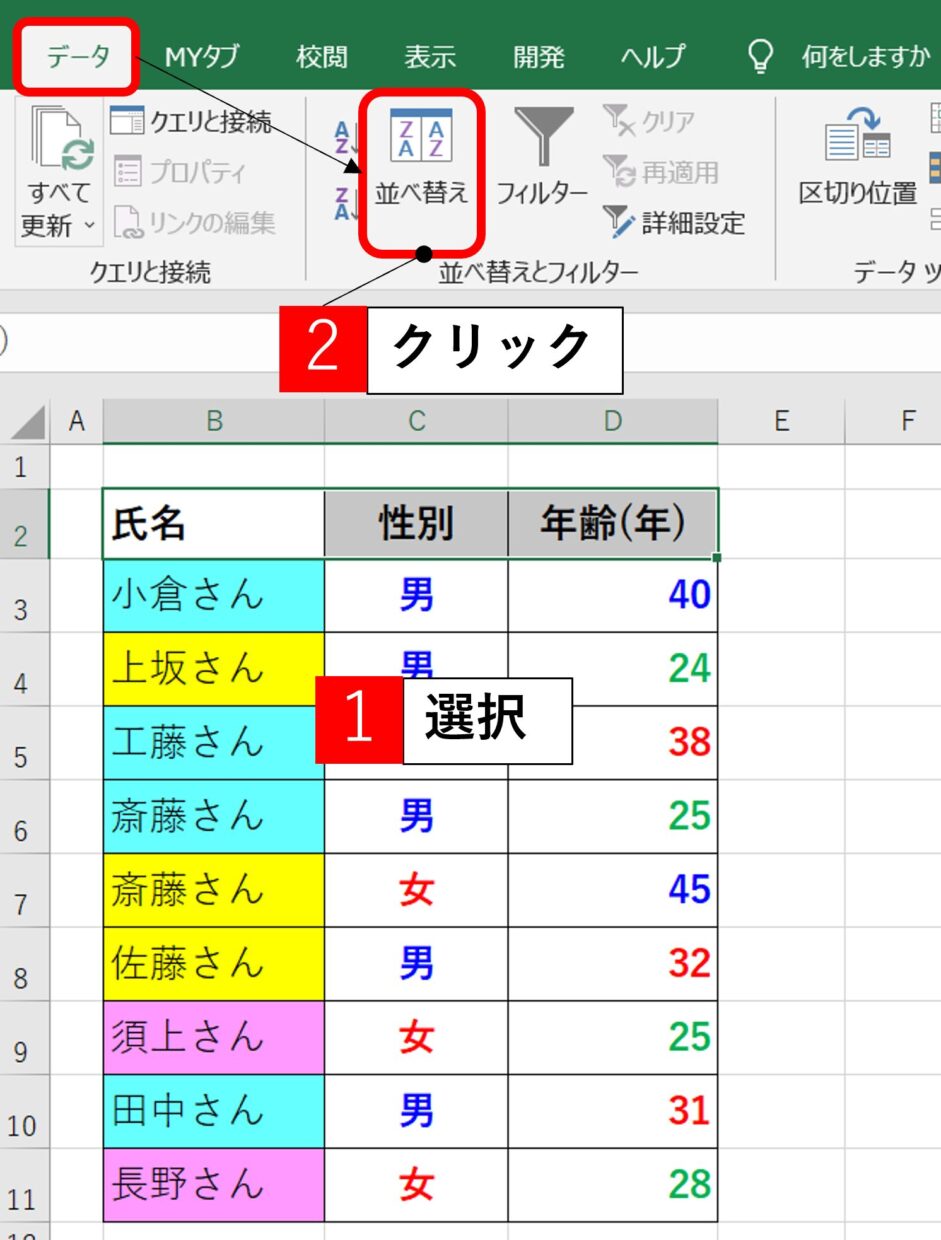Click the age cell showing 45
The height and width of the screenshot is (1240, 941).
coord(613,890)
